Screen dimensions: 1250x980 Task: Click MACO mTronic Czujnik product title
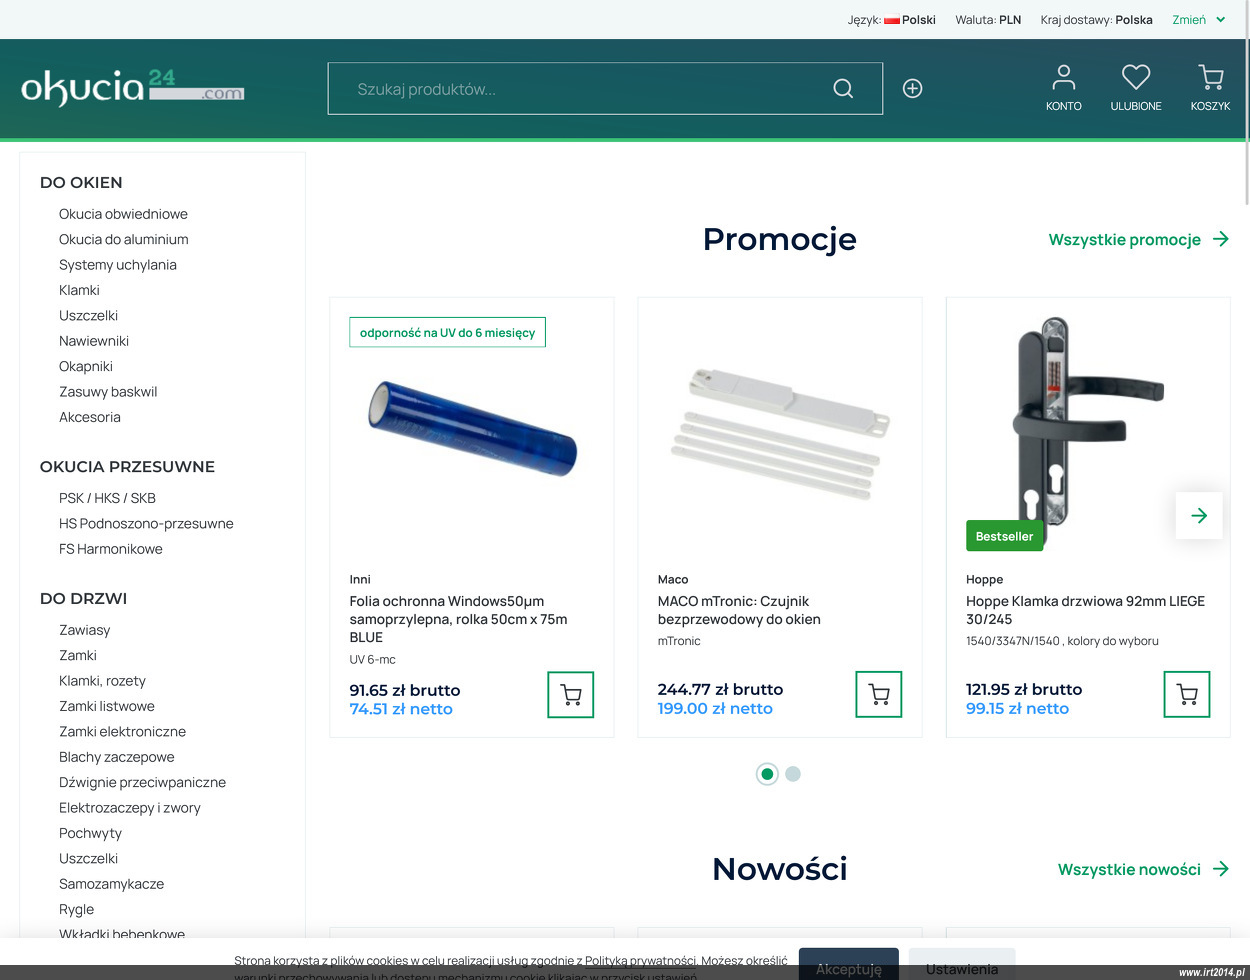[x=739, y=610]
